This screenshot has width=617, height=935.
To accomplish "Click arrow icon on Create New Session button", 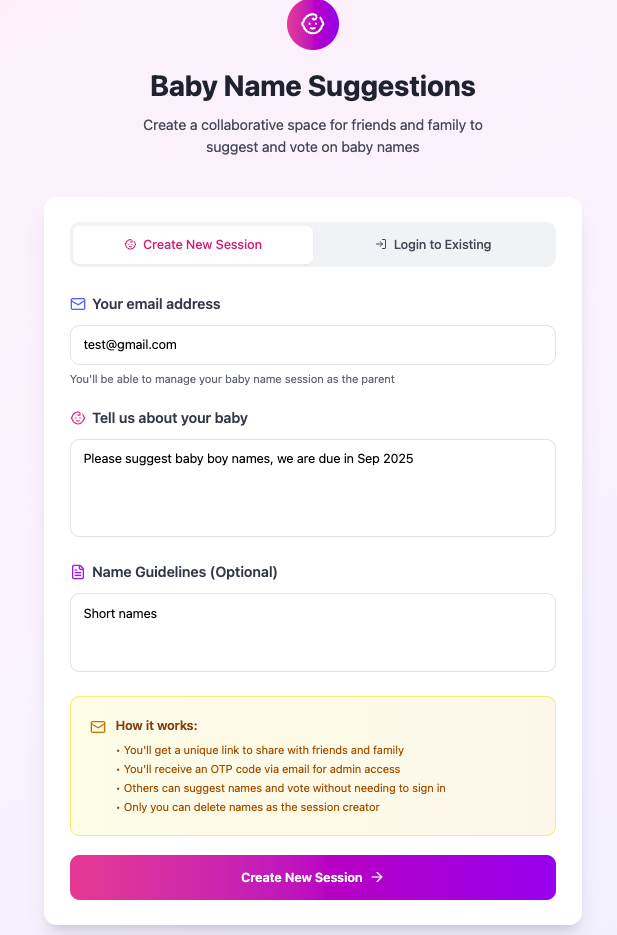I will pos(377,877).
